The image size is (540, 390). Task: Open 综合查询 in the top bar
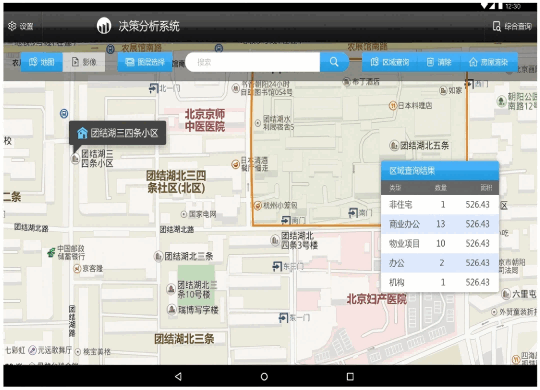[x=512, y=26]
